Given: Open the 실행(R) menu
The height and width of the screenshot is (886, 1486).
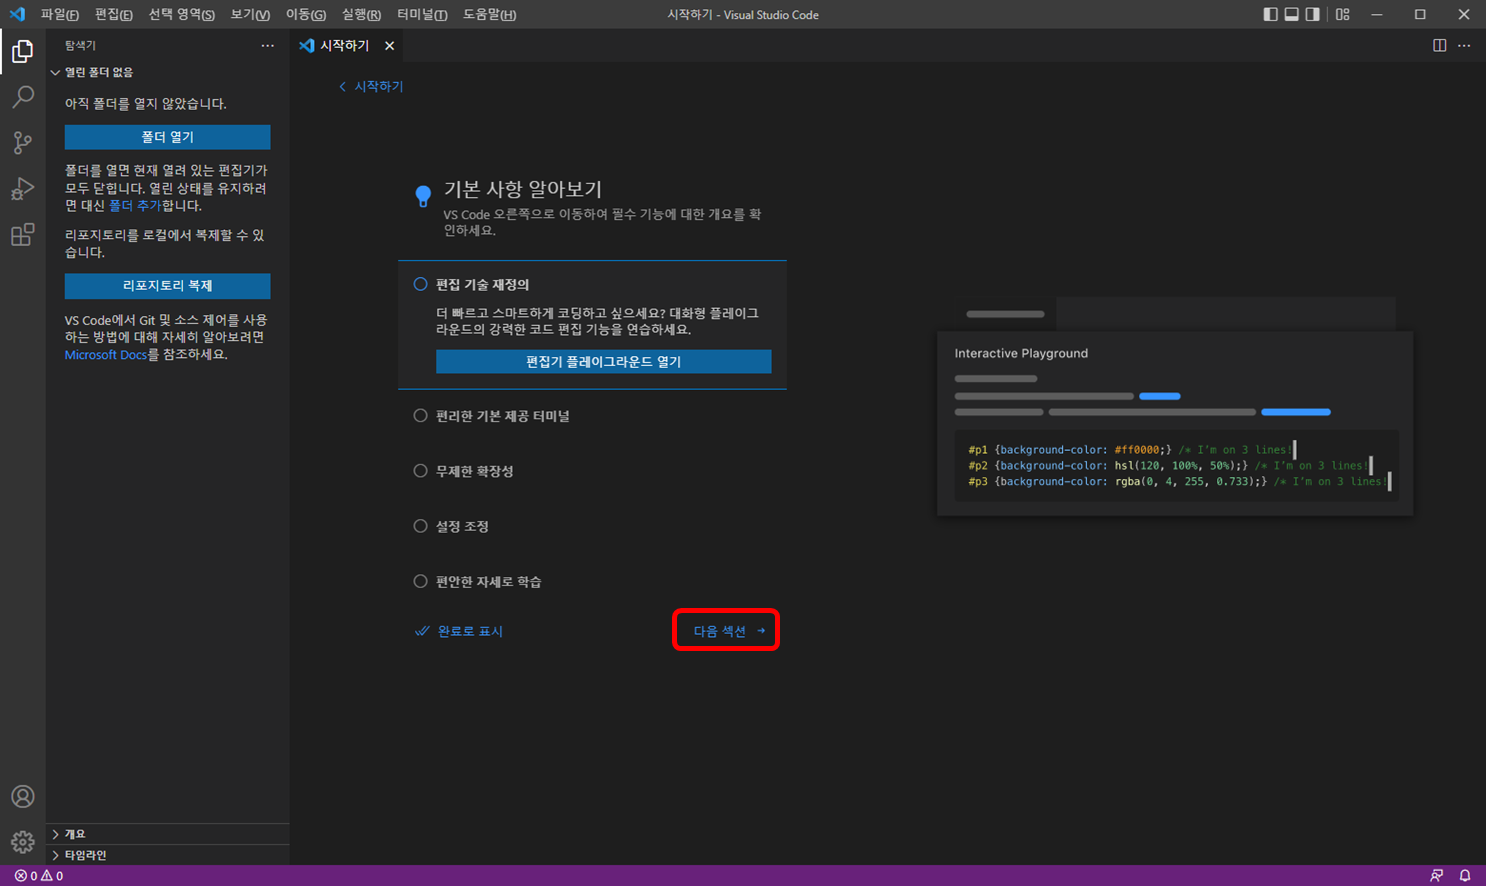Looking at the screenshot, I should [361, 14].
